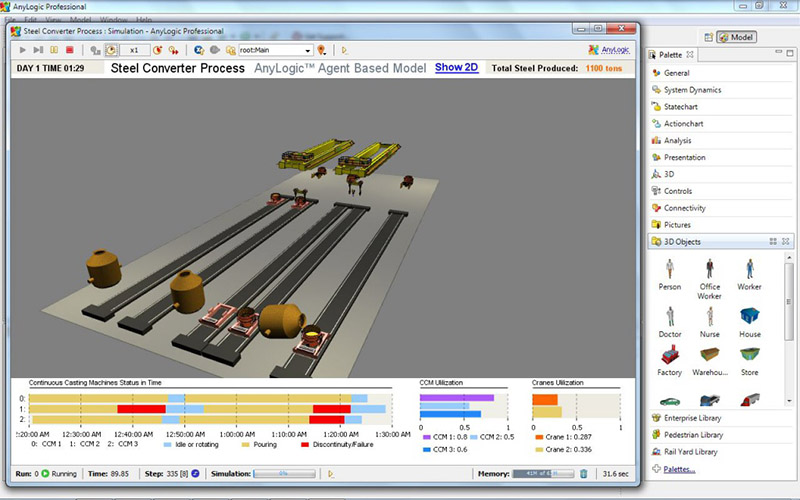Click the purple CCM 1 legend swatch
The height and width of the screenshot is (500, 800).
coord(427,437)
